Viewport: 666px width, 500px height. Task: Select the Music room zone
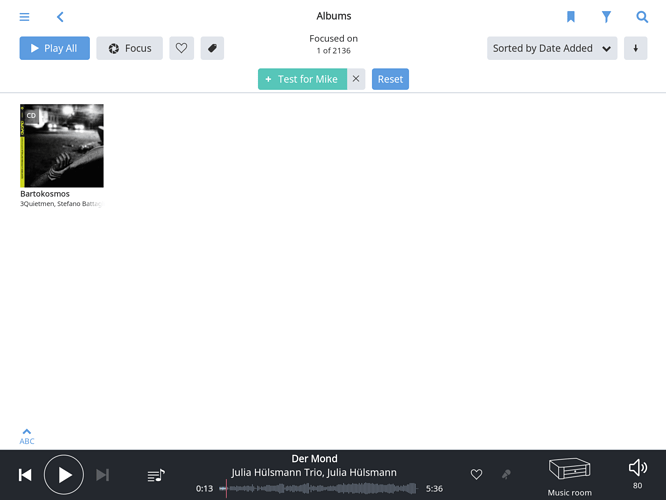click(569, 477)
